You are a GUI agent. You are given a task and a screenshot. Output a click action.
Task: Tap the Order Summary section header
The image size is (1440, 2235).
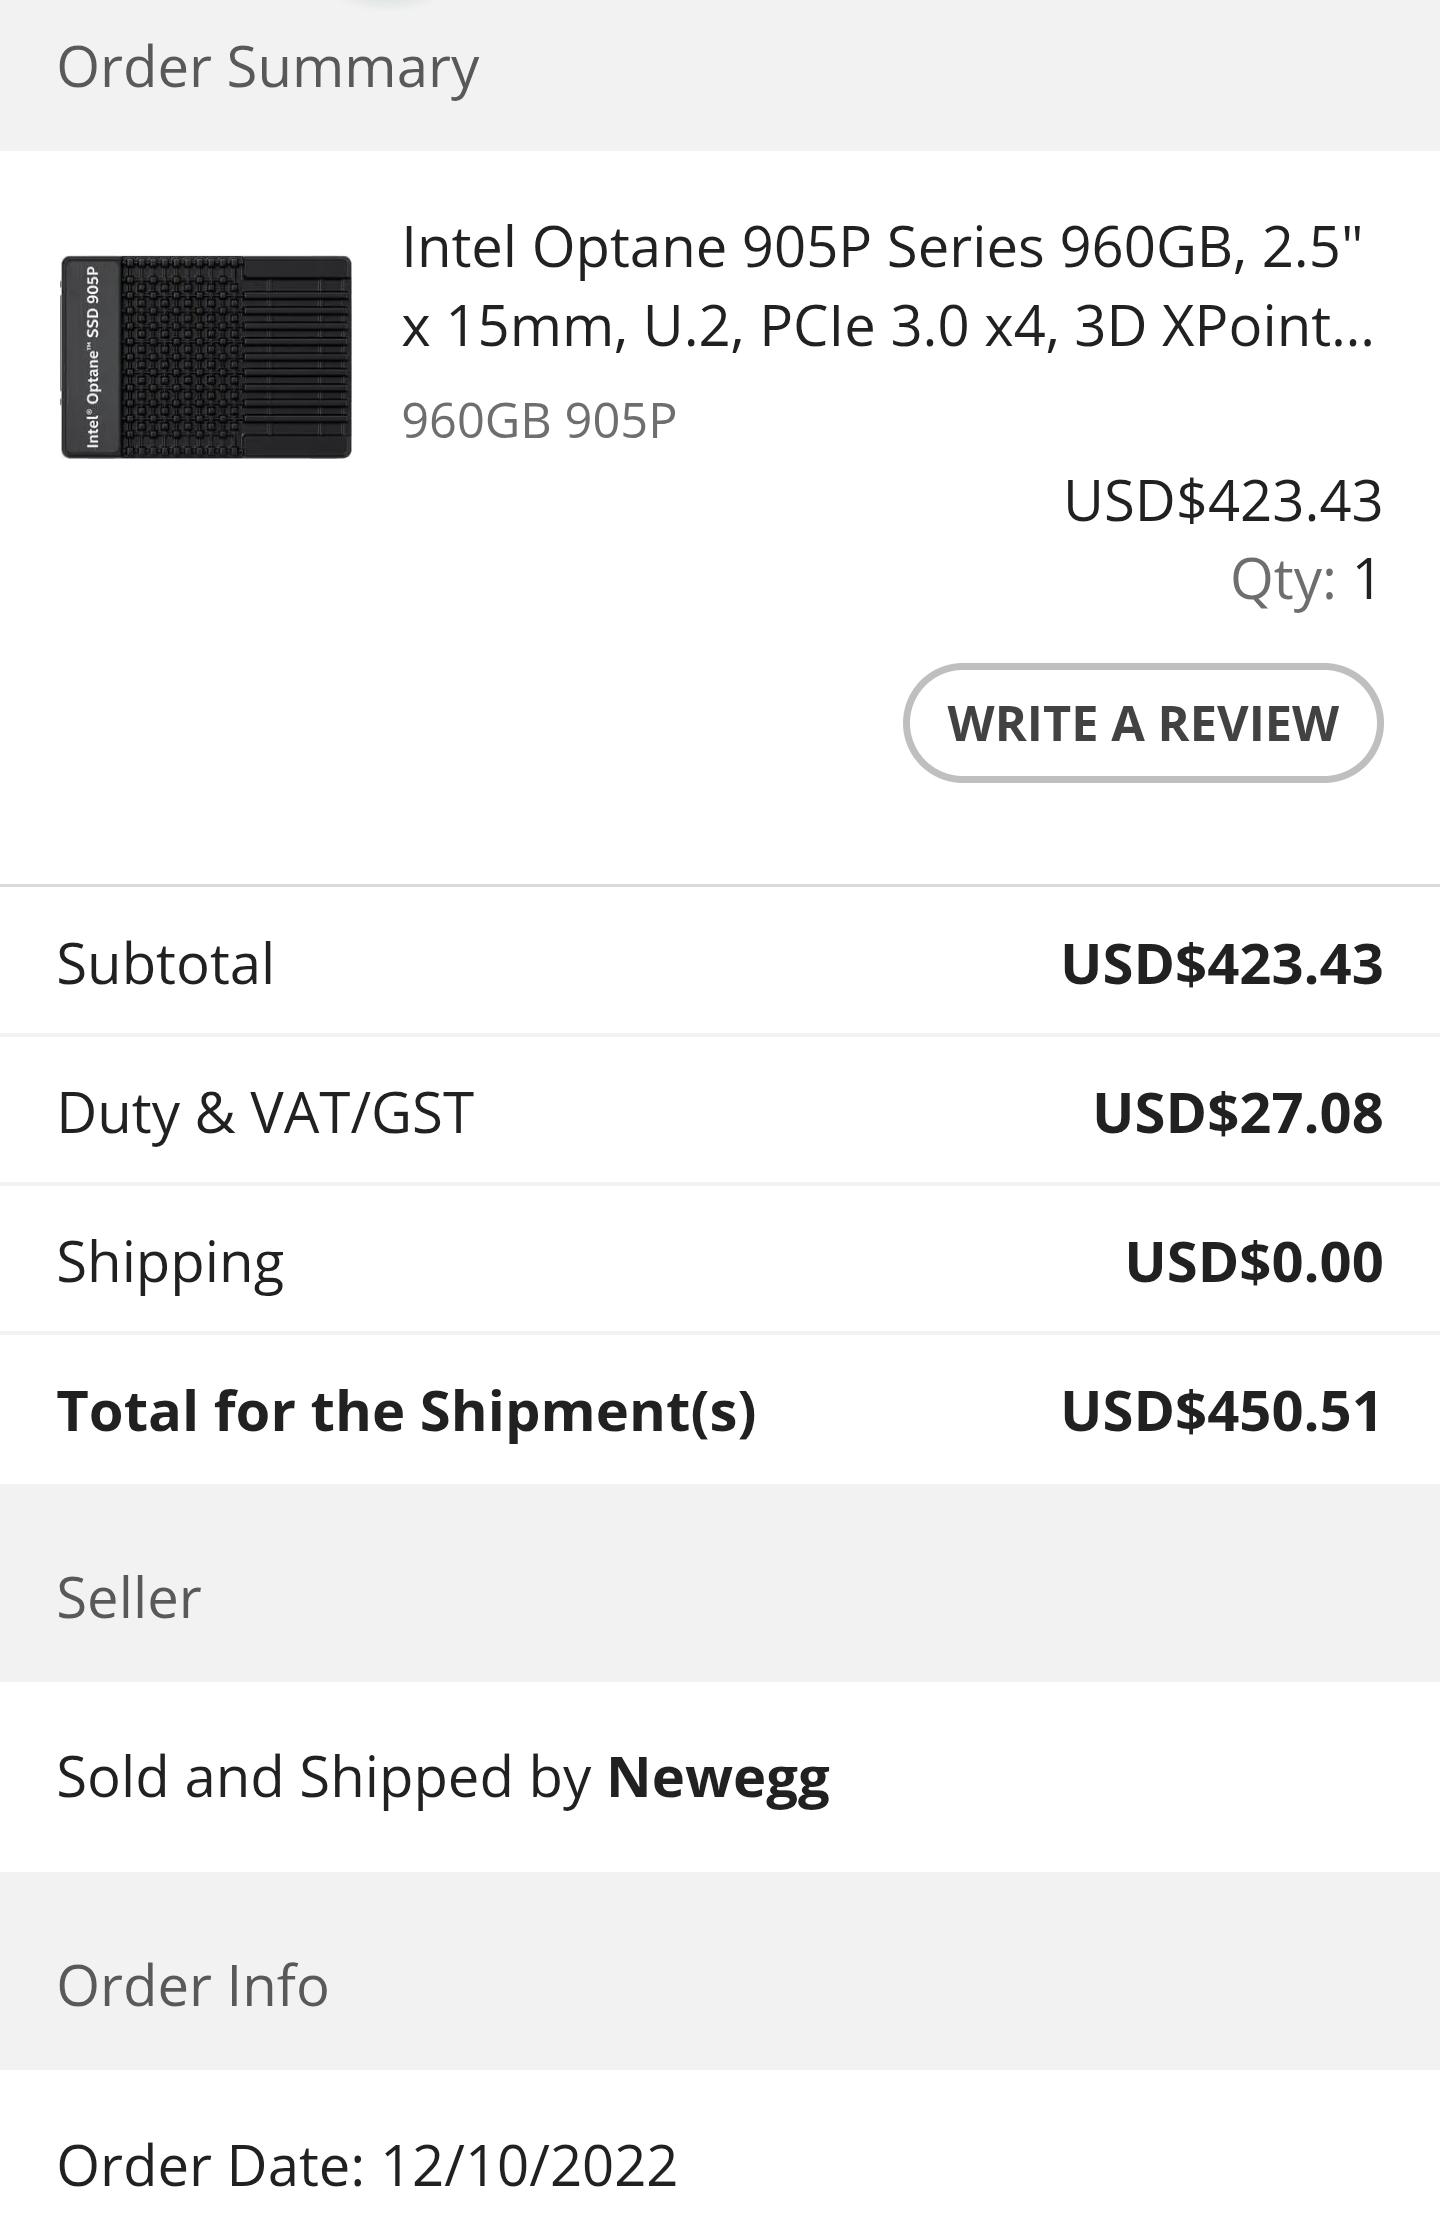(268, 68)
